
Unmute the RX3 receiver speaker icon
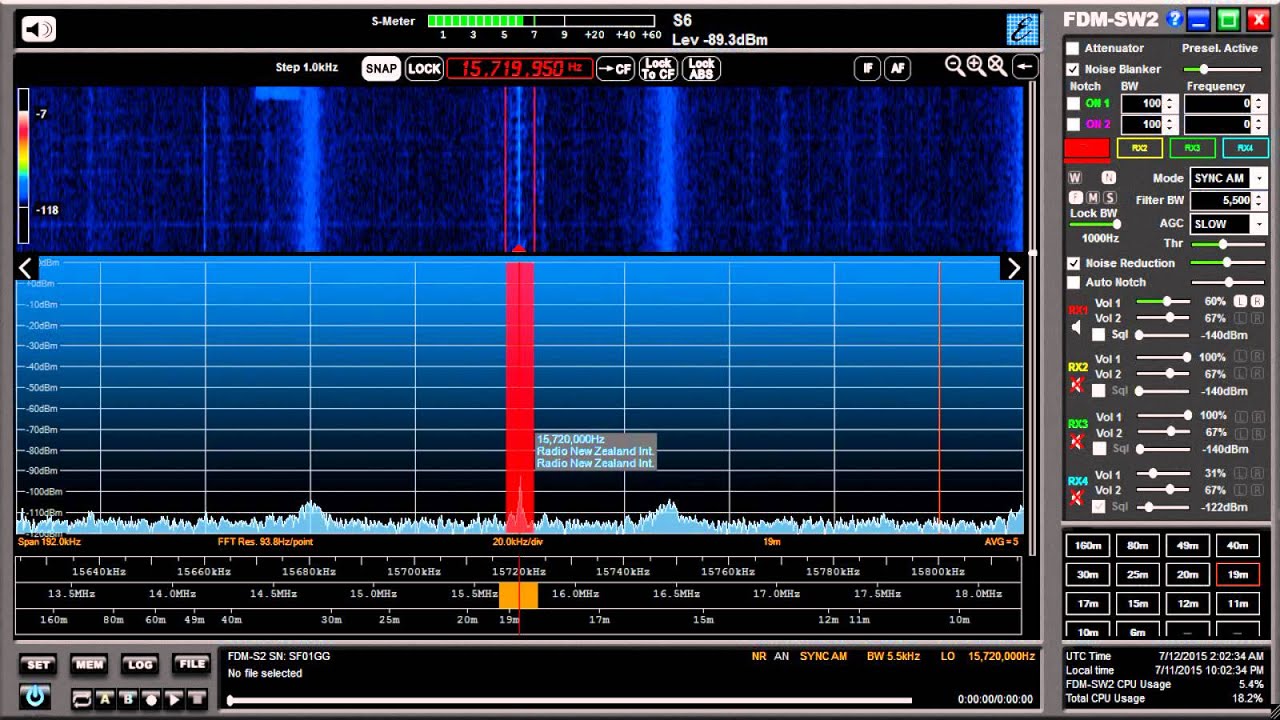(x=1077, y=441)
